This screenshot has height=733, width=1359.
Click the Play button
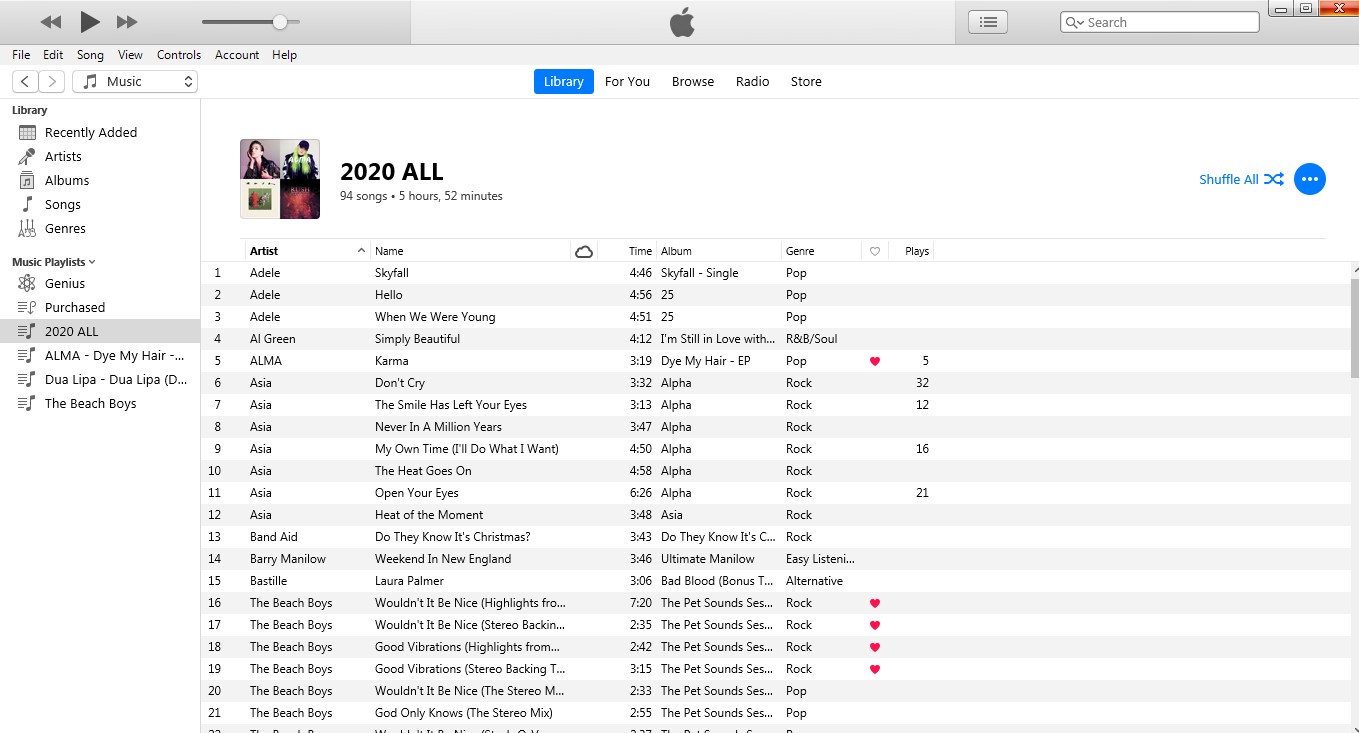point(90,21)
